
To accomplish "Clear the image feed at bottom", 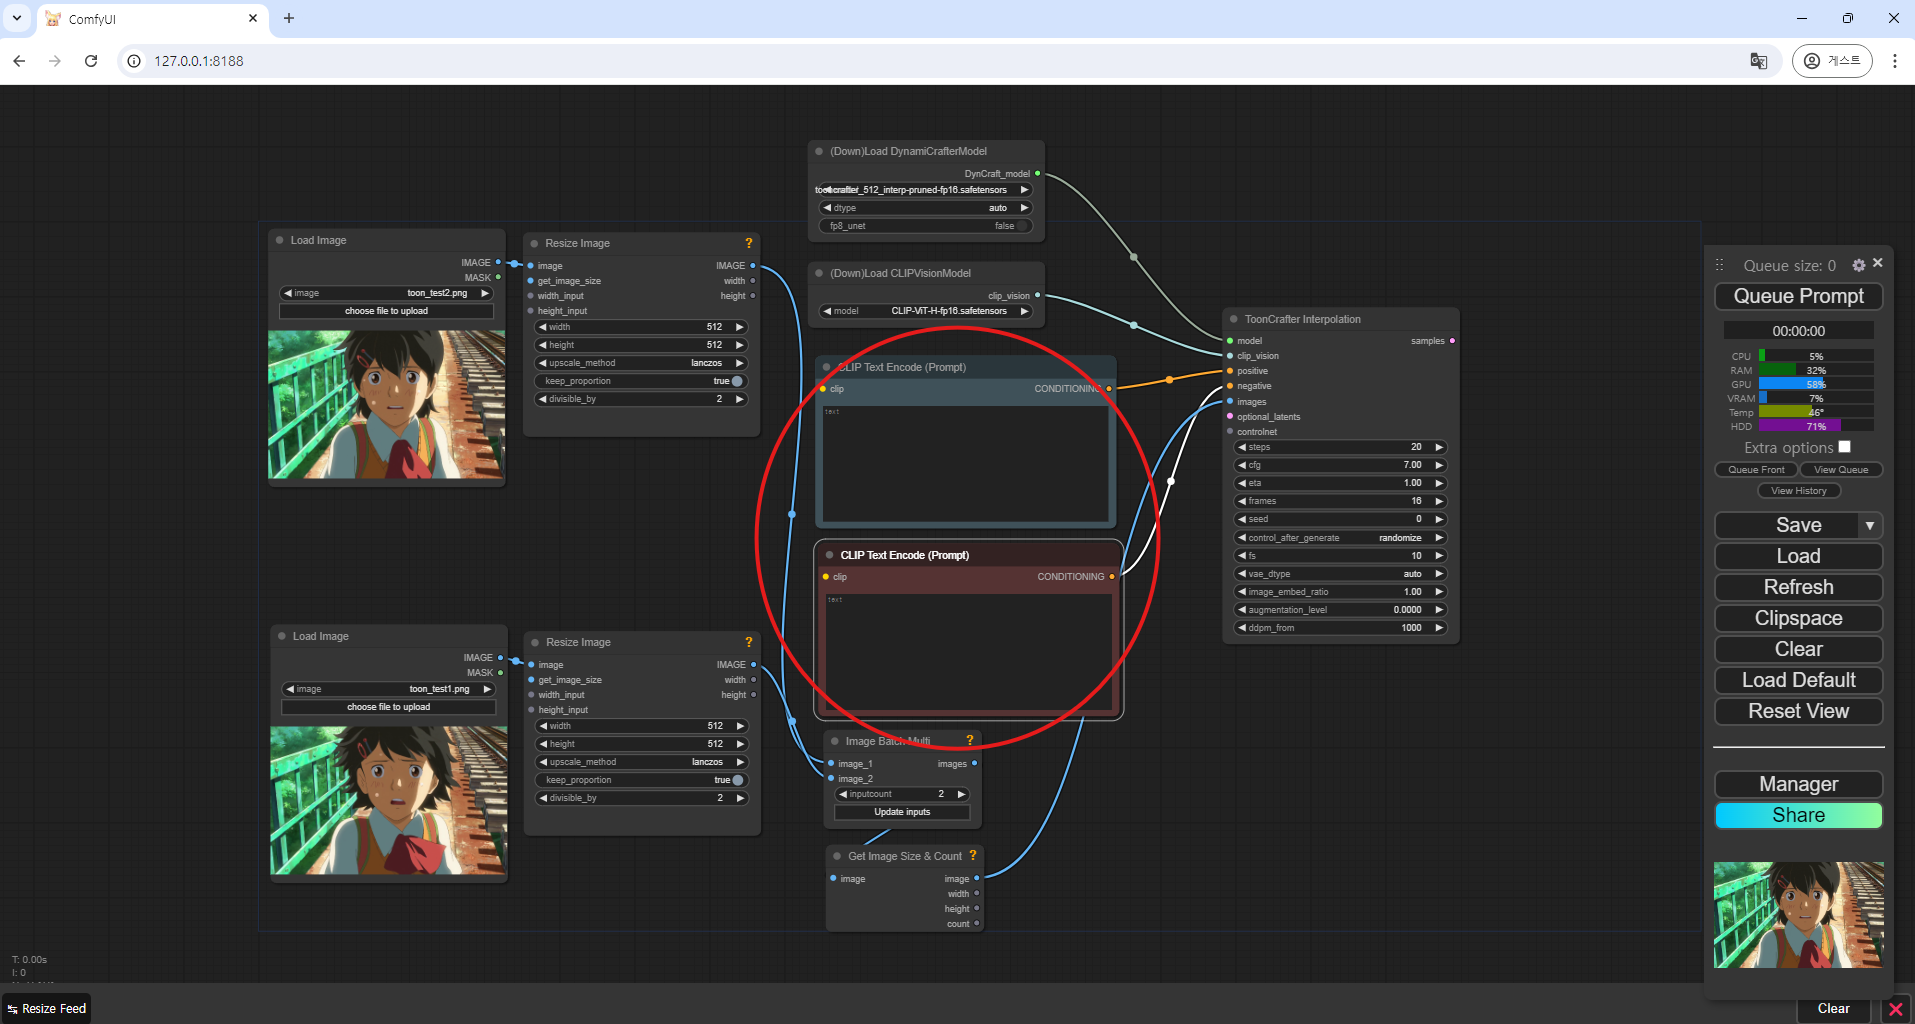I will pos(1833,1008).
